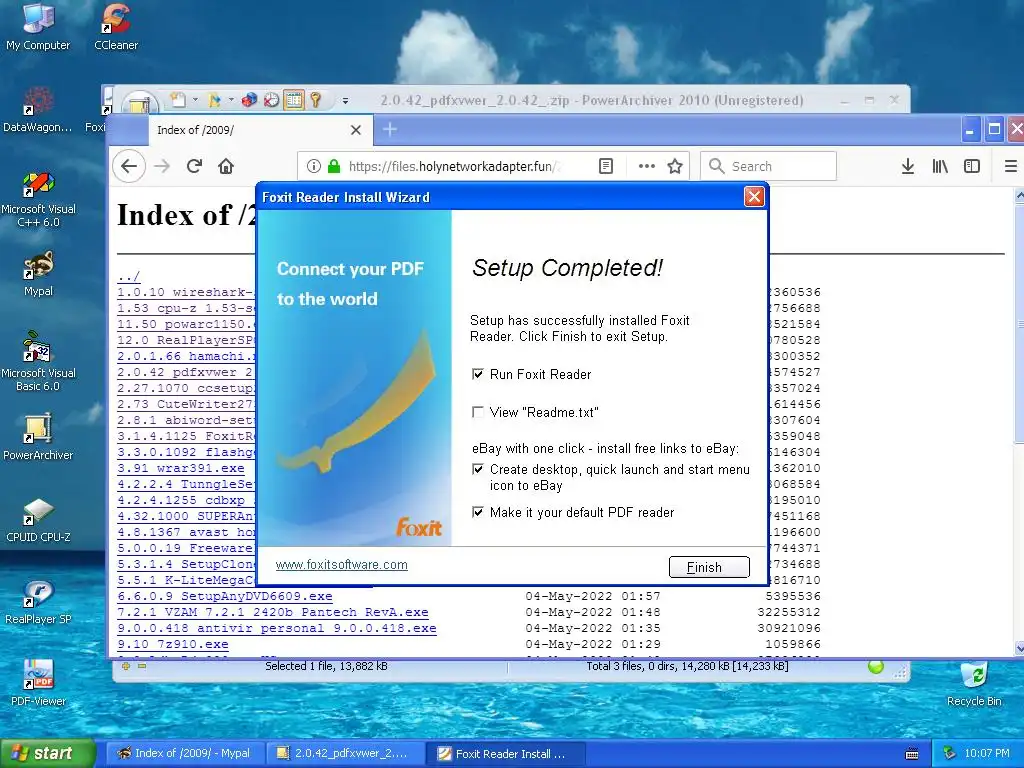
Task: Switch to 2.0.42_pdfxvwer taskbar item
Action: tap(344, 753)
